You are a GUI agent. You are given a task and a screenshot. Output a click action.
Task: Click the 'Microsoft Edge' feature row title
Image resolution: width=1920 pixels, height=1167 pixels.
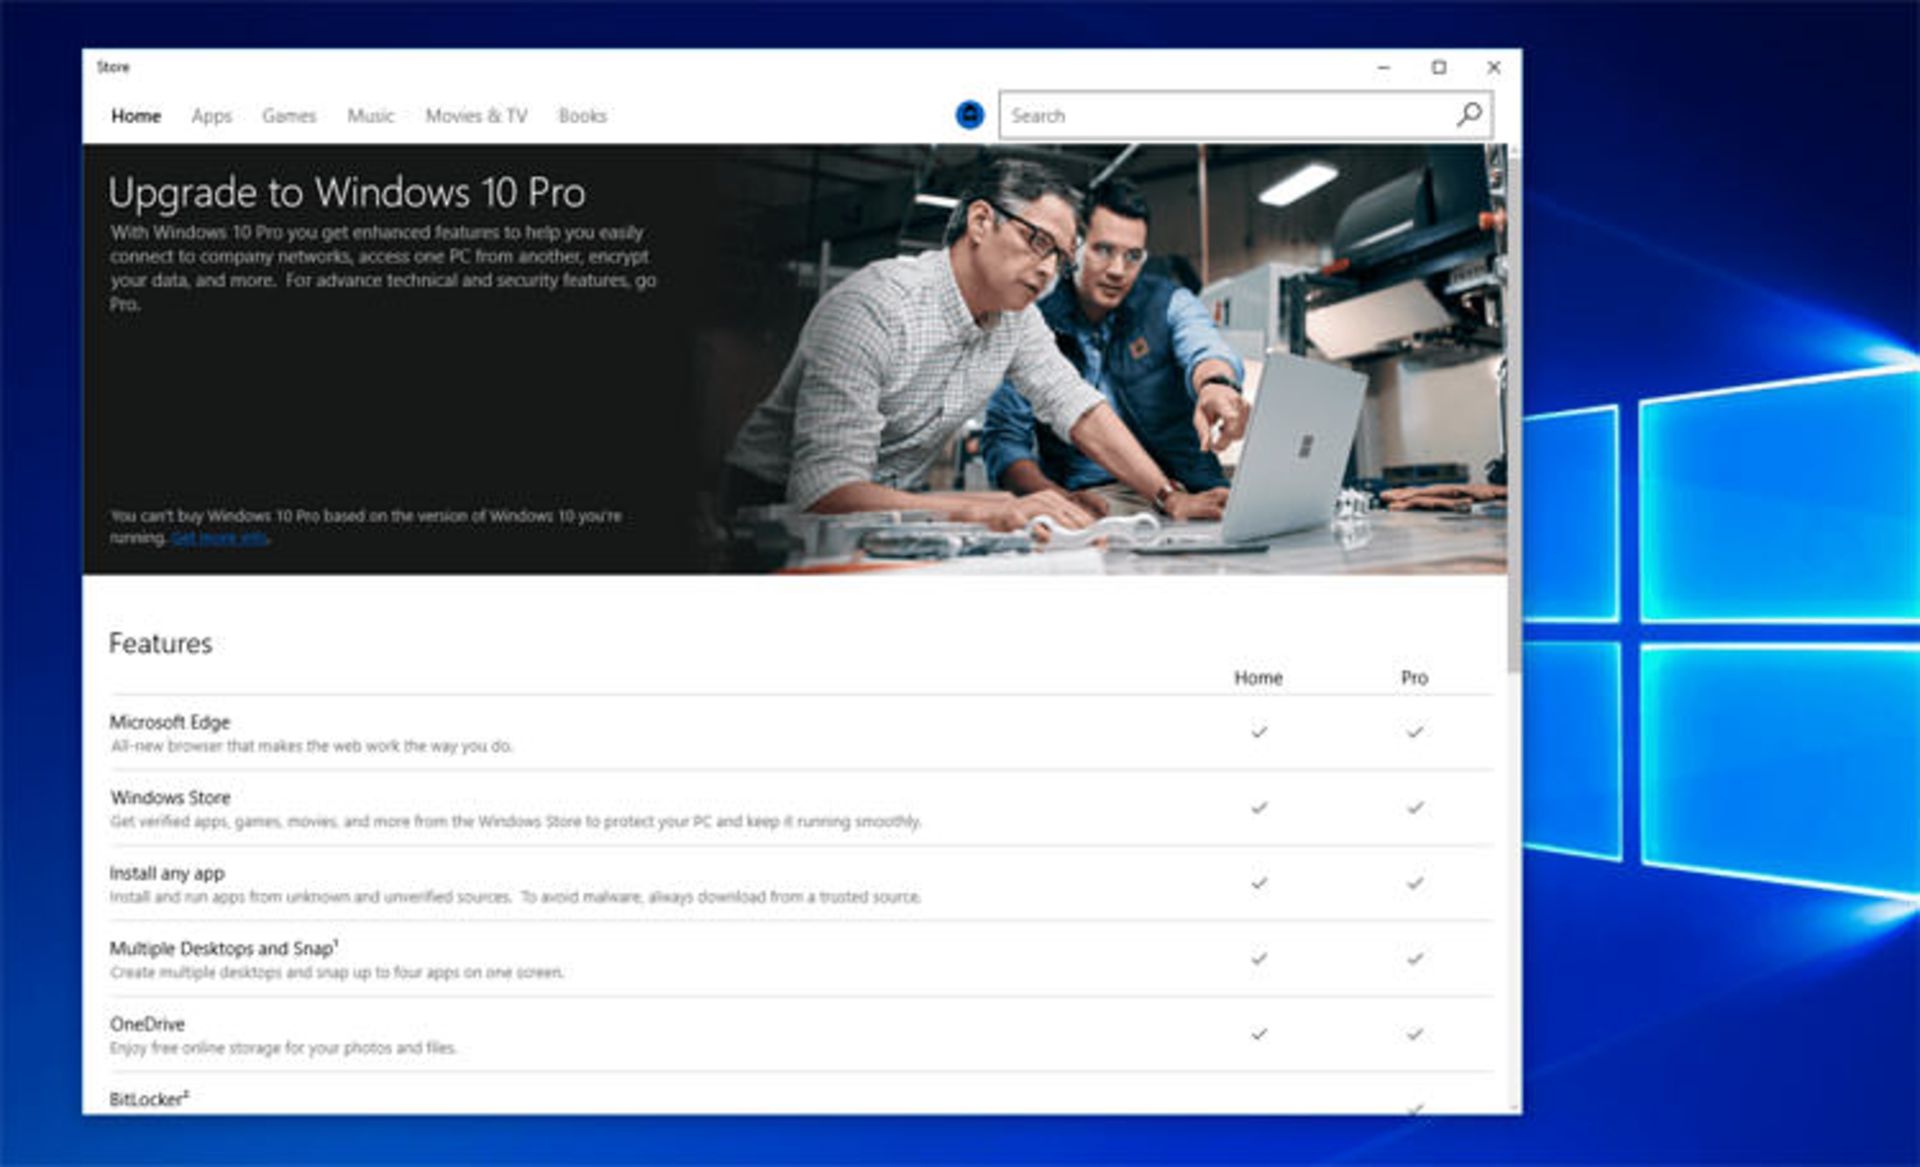170,722
